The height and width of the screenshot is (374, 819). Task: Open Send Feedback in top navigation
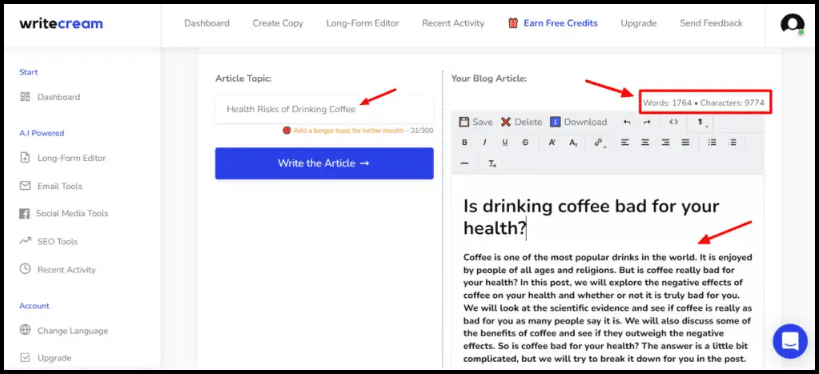tap(711, 23)
